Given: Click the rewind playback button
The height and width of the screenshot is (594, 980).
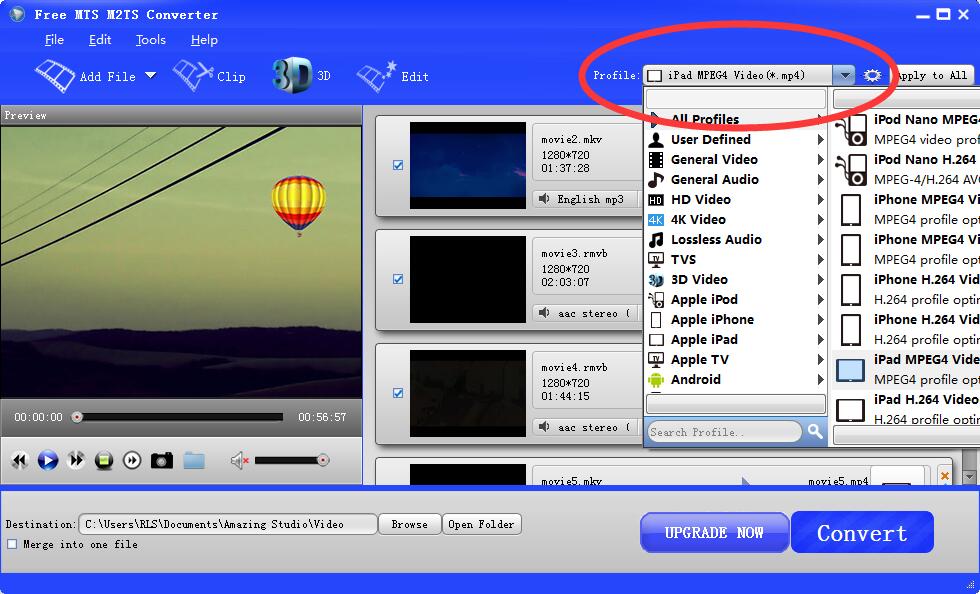Looking at the screenshot, I should tap(20, 461).
